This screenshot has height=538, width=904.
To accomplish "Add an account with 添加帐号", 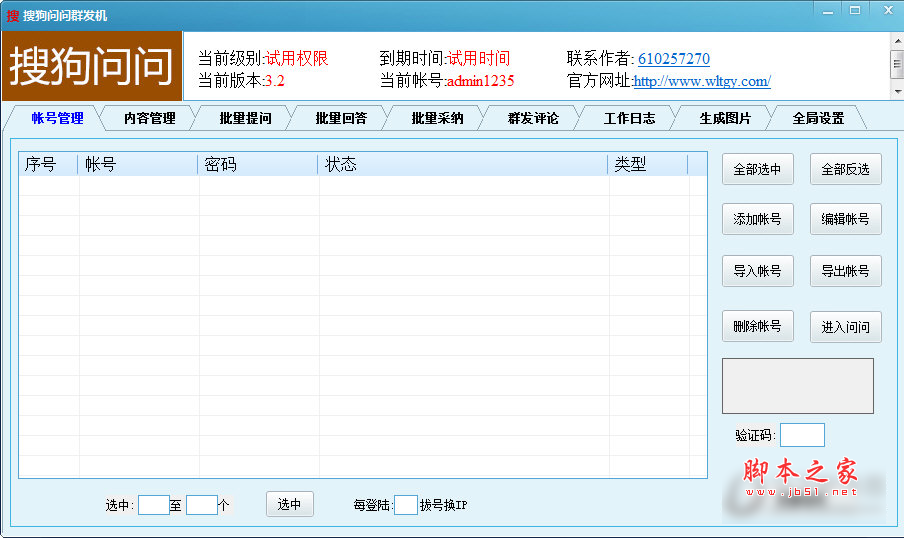I will click(758, 219).
